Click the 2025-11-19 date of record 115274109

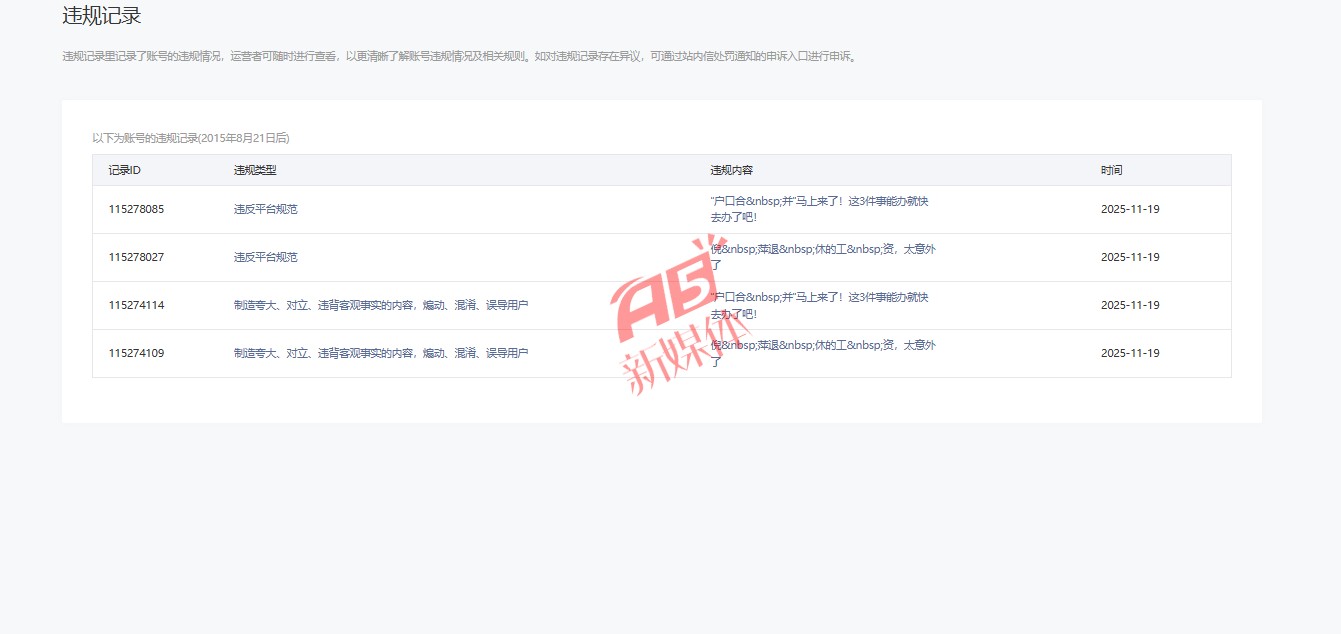click(1130, 353)
